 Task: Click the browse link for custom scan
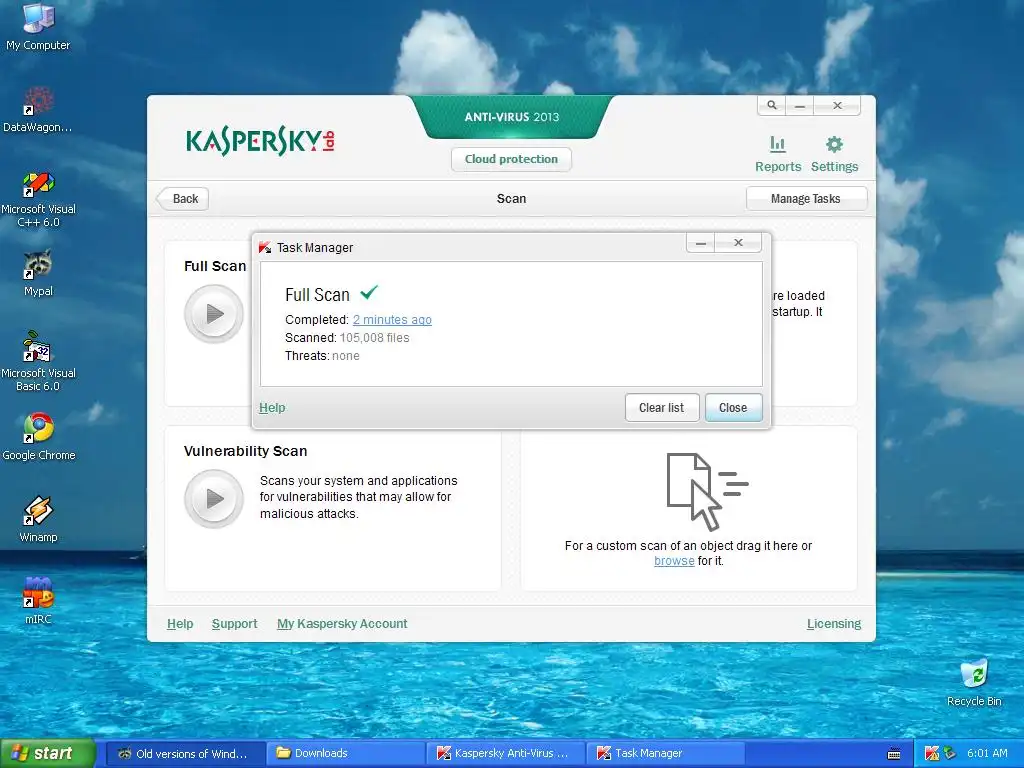coord(674,561)
